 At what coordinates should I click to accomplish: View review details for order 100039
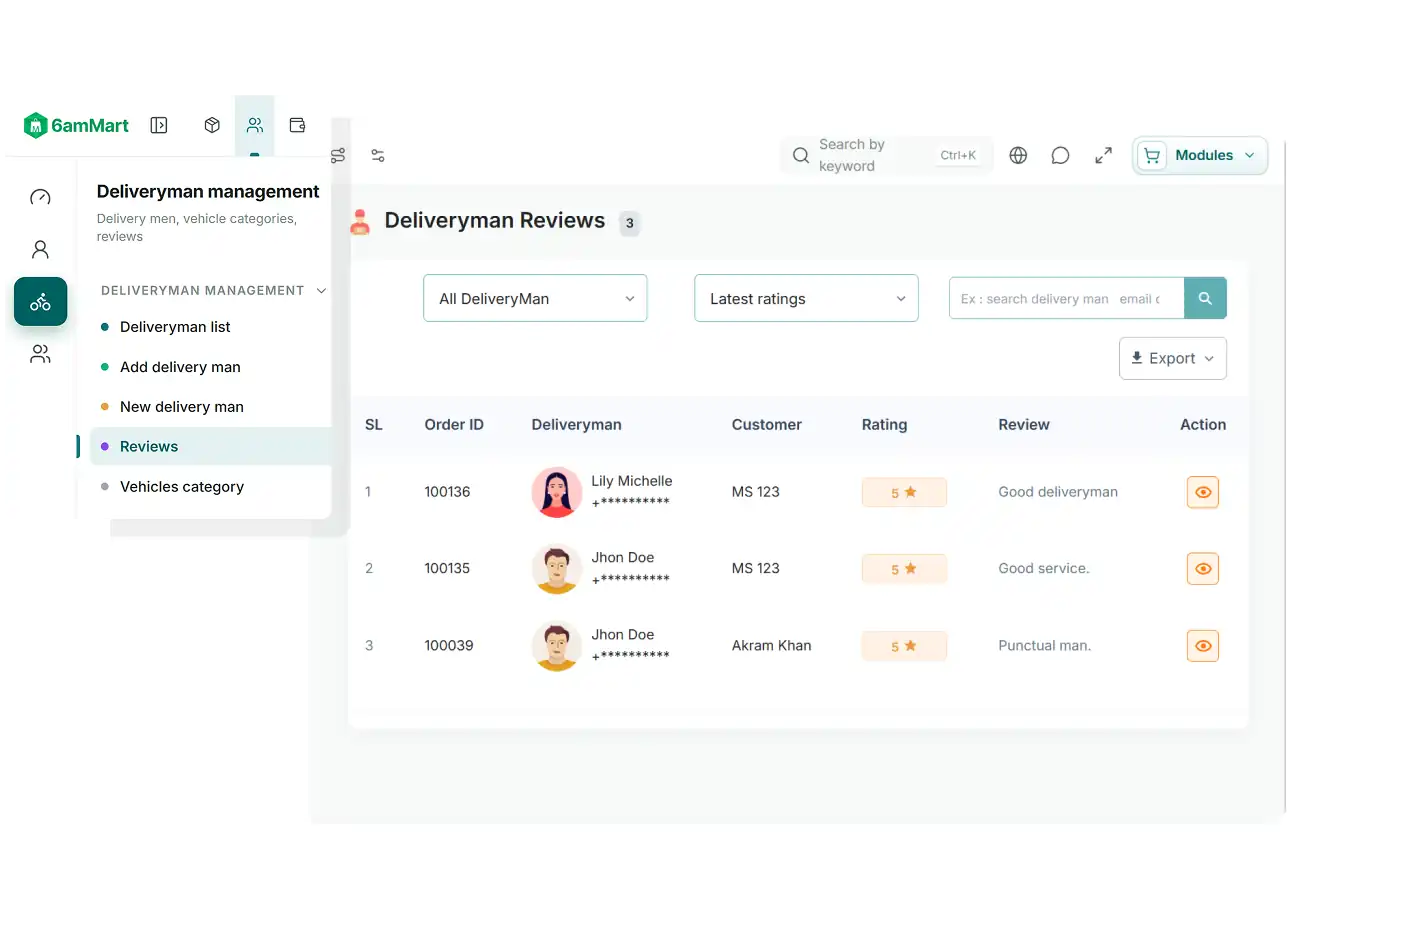coord(1203,646)
